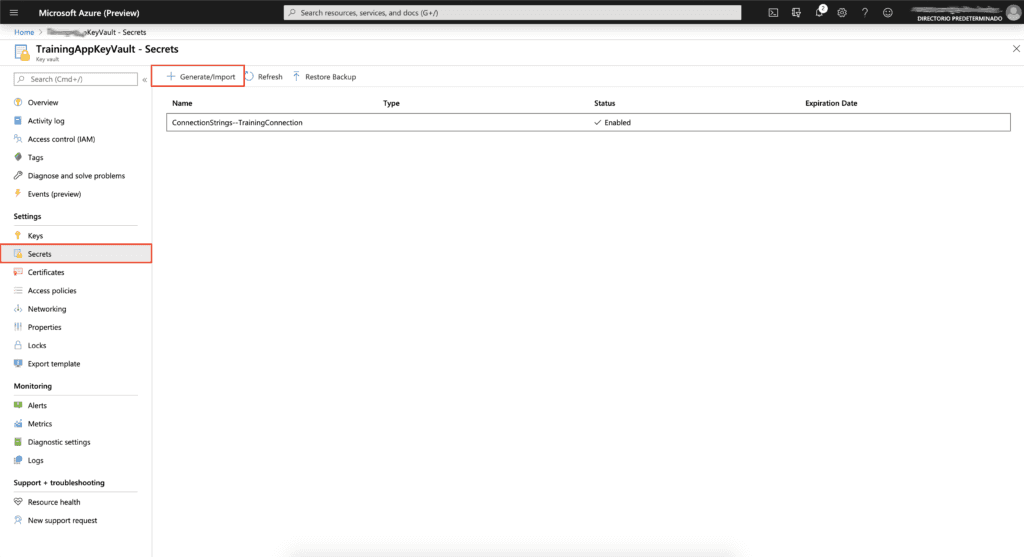Open Cloud Shell from the top bar
This screenshot has height=557, width=1024.
click(x=773, y=12)
